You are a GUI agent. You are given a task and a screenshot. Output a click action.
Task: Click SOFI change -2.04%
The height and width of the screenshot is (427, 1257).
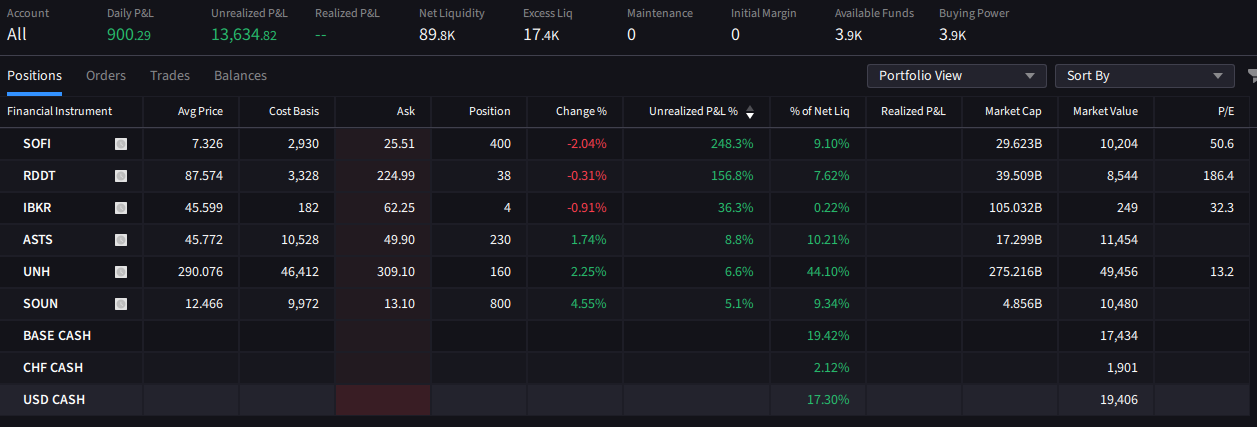tap(587, 144)
